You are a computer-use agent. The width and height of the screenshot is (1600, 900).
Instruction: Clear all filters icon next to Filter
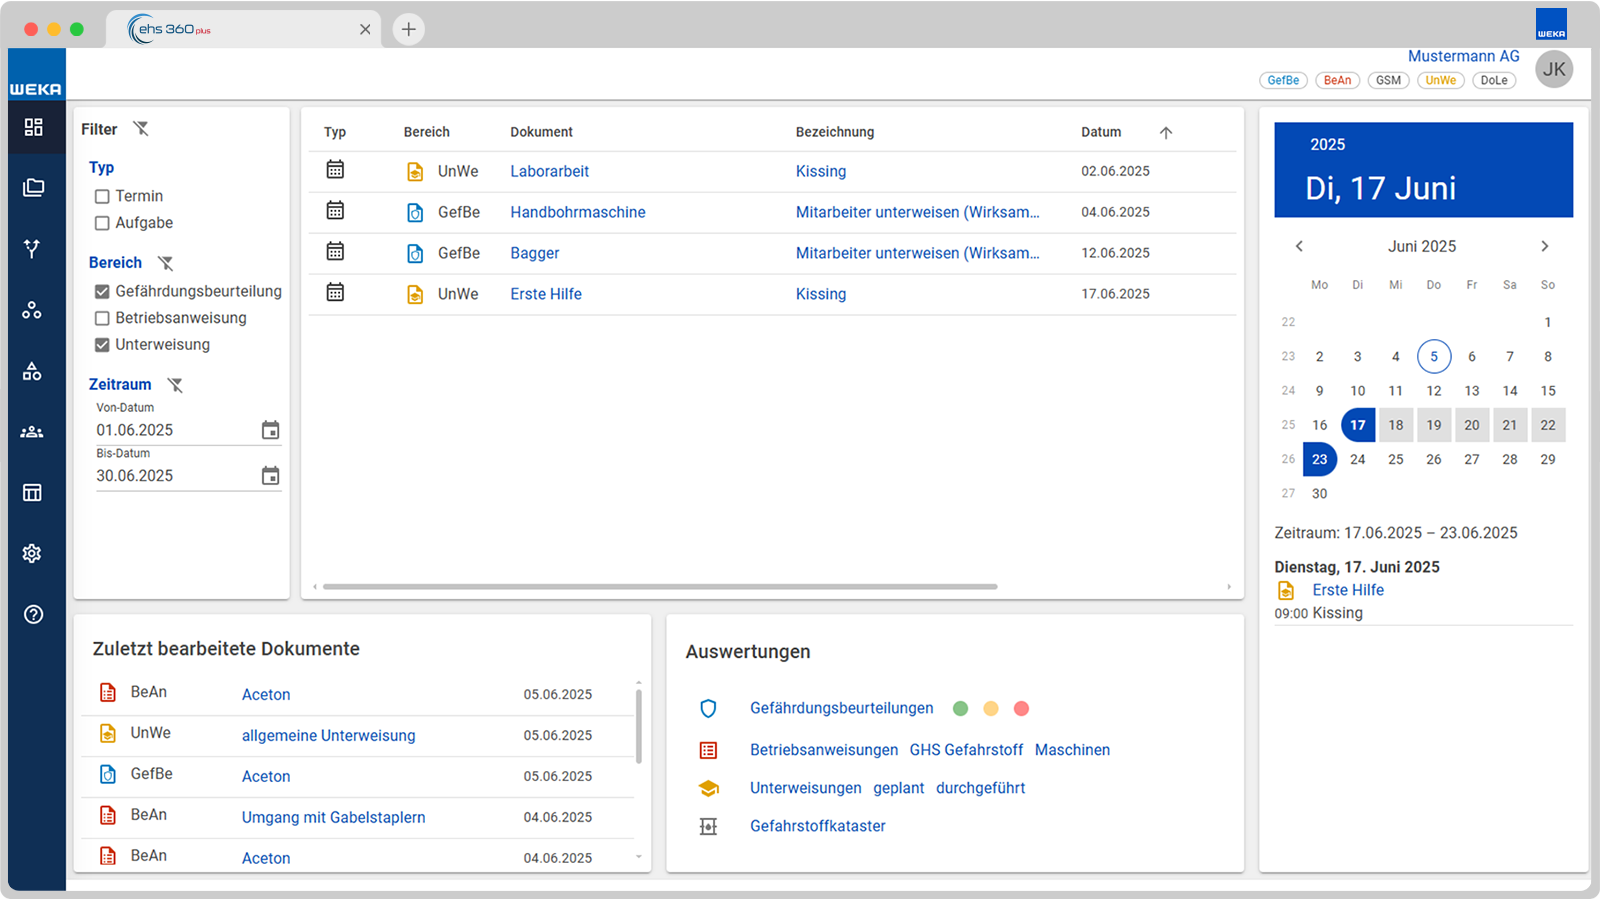tap(141, 128)
